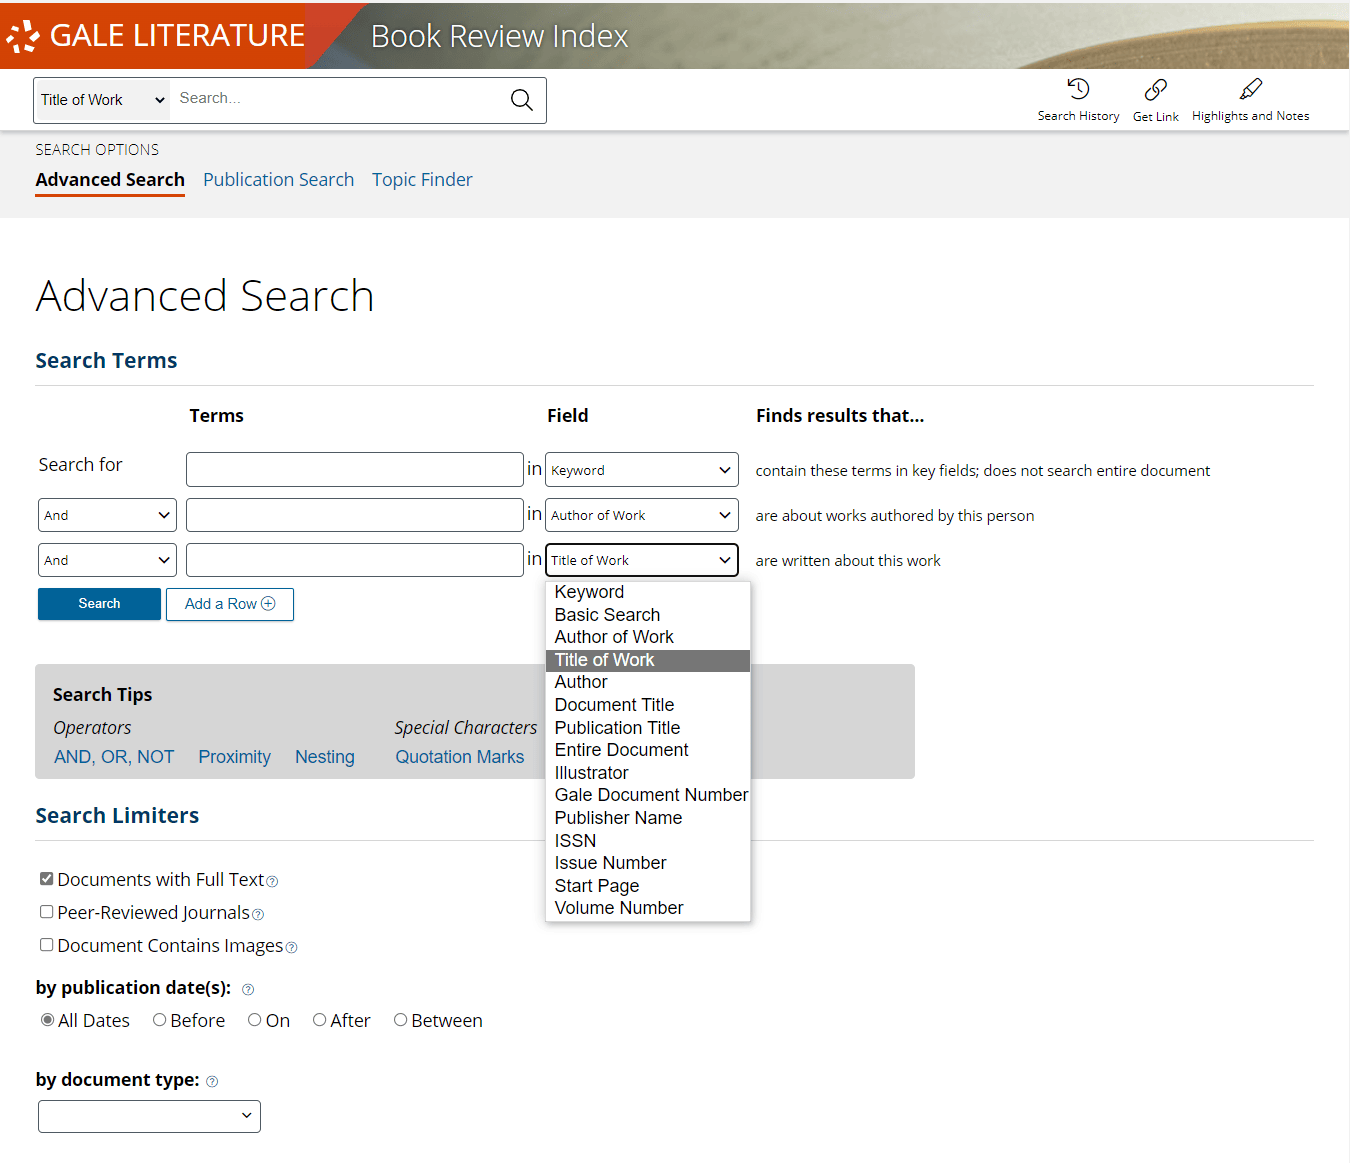Image resolution: width=1350 pixels, height=1163 pixels.
Task: Open first And operator dropdown
Action: tap(107, 515)
